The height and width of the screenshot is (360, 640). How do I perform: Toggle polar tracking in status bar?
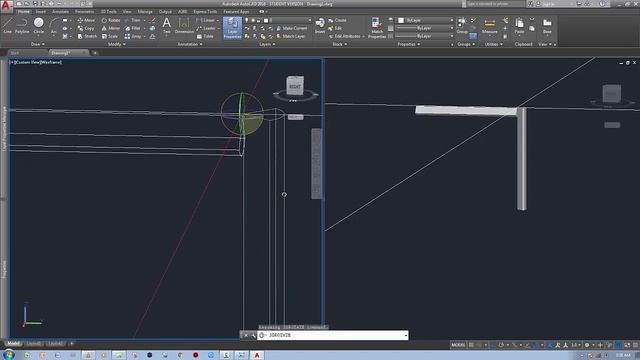[x=501, y=345]
